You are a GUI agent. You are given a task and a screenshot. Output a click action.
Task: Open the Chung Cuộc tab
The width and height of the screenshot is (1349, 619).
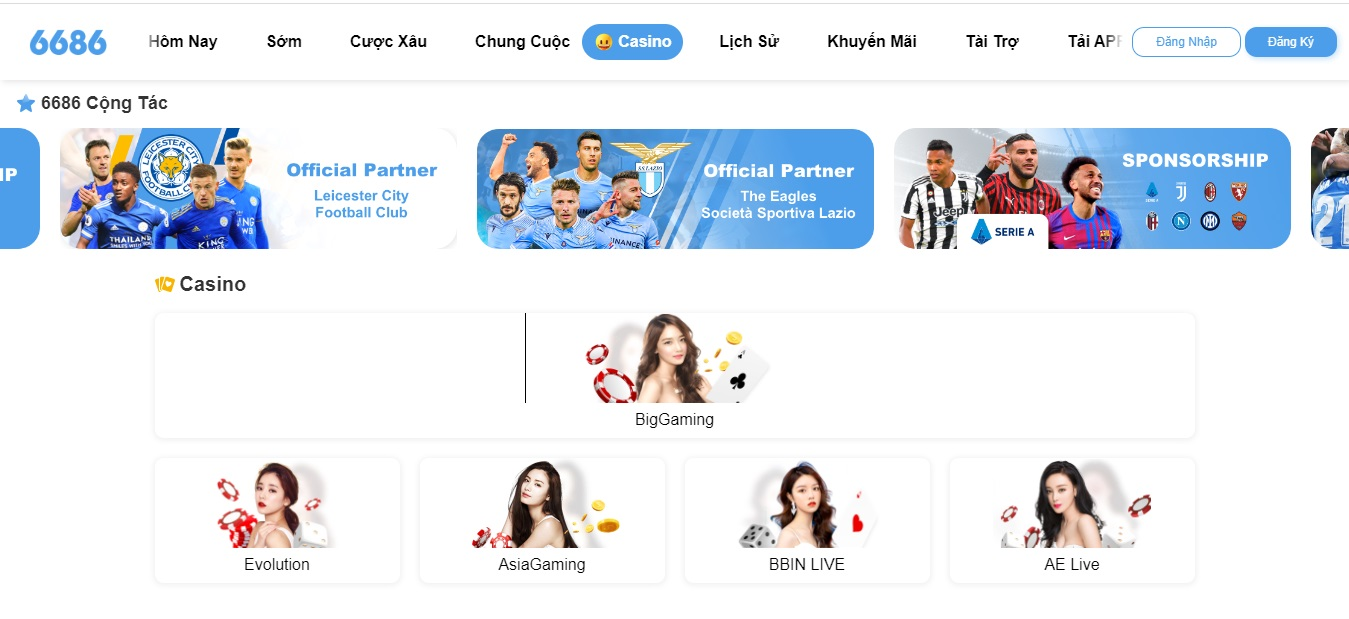(x=522, y=42)
